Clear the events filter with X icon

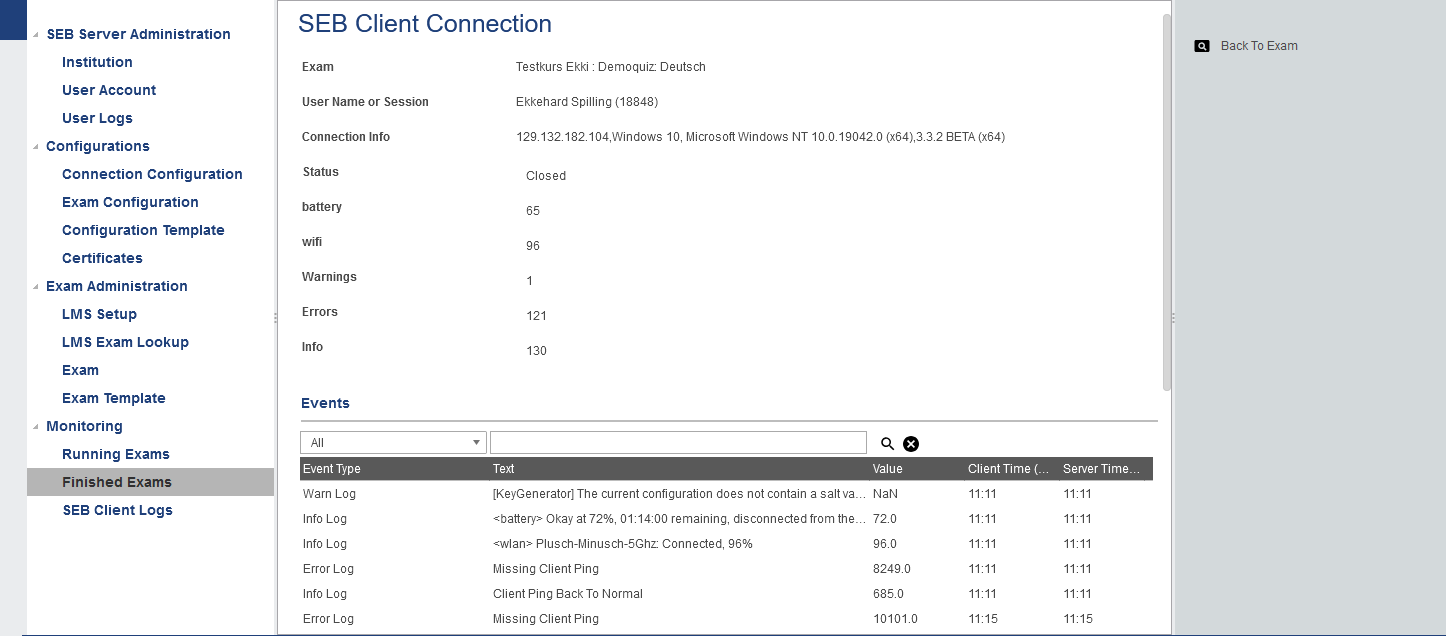click(x=911, y=444)
